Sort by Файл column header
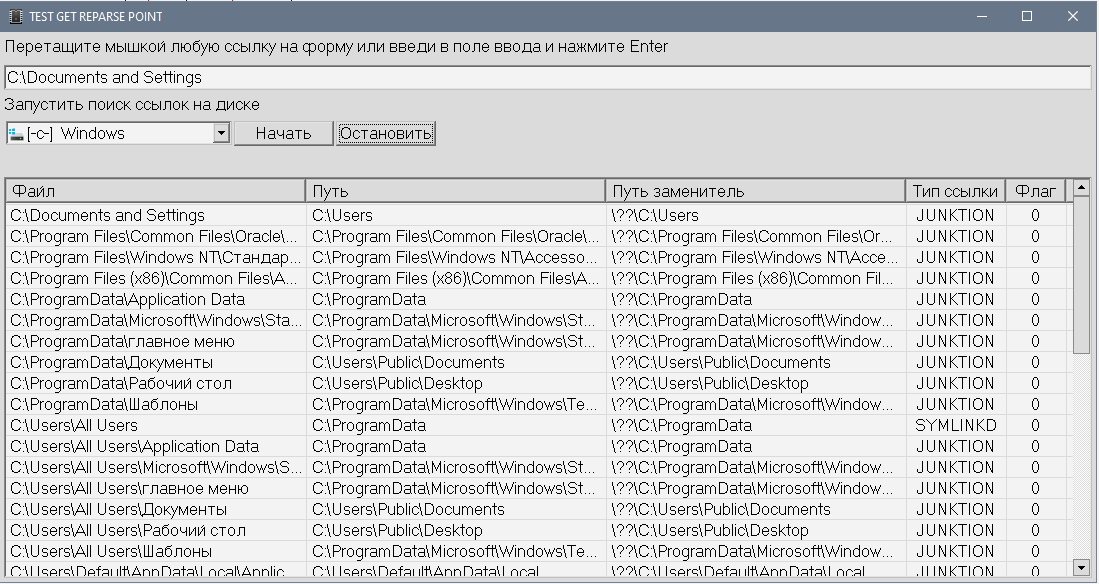Viewport: 1099px width, 584px height. tap(155, 191)
